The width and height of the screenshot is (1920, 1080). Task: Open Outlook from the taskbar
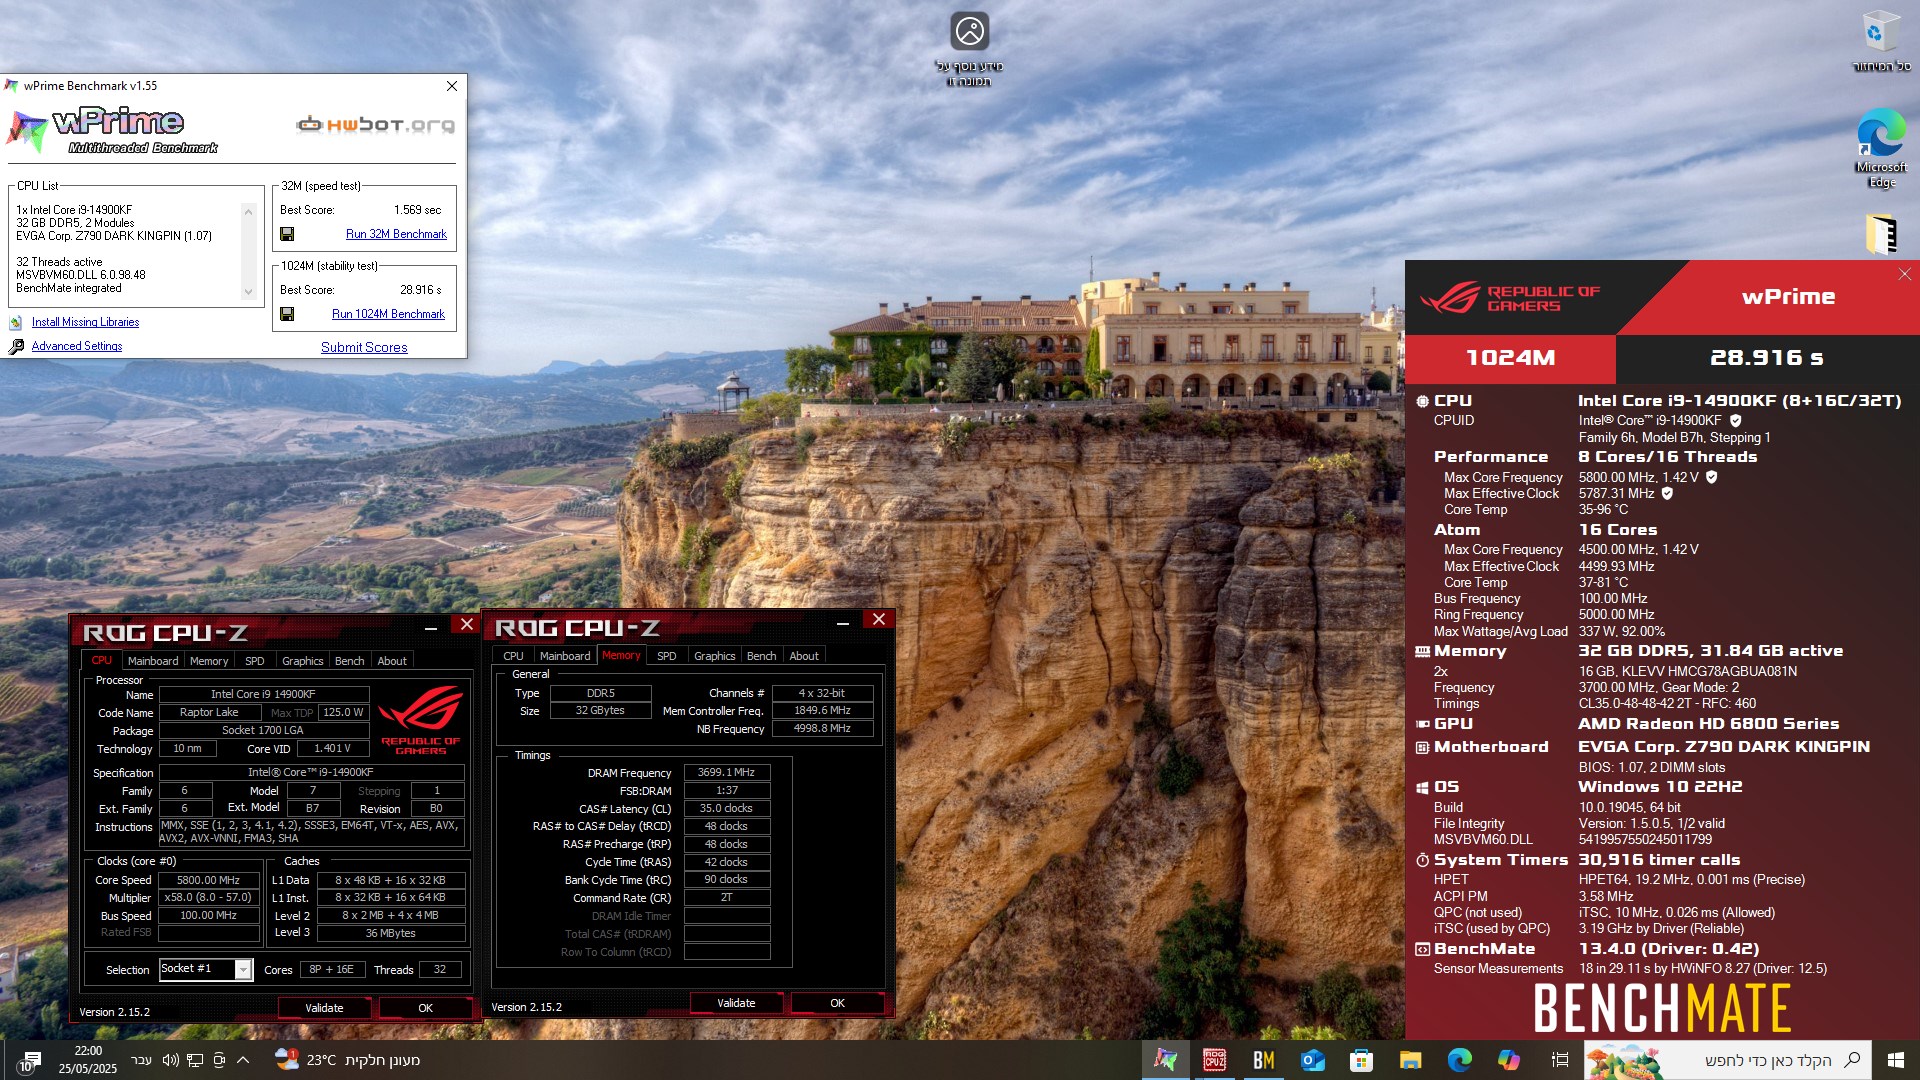[x=1312, y=1060]
